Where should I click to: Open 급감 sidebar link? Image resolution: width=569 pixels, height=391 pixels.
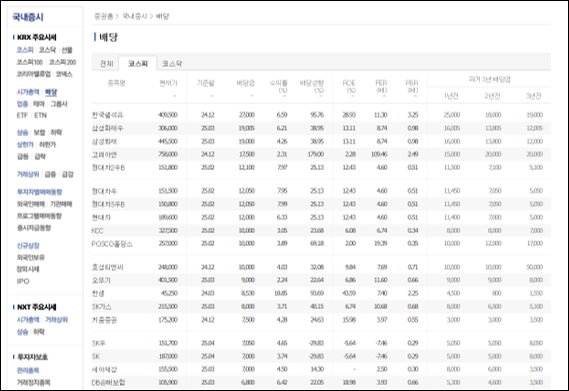(x=67, y=175)
